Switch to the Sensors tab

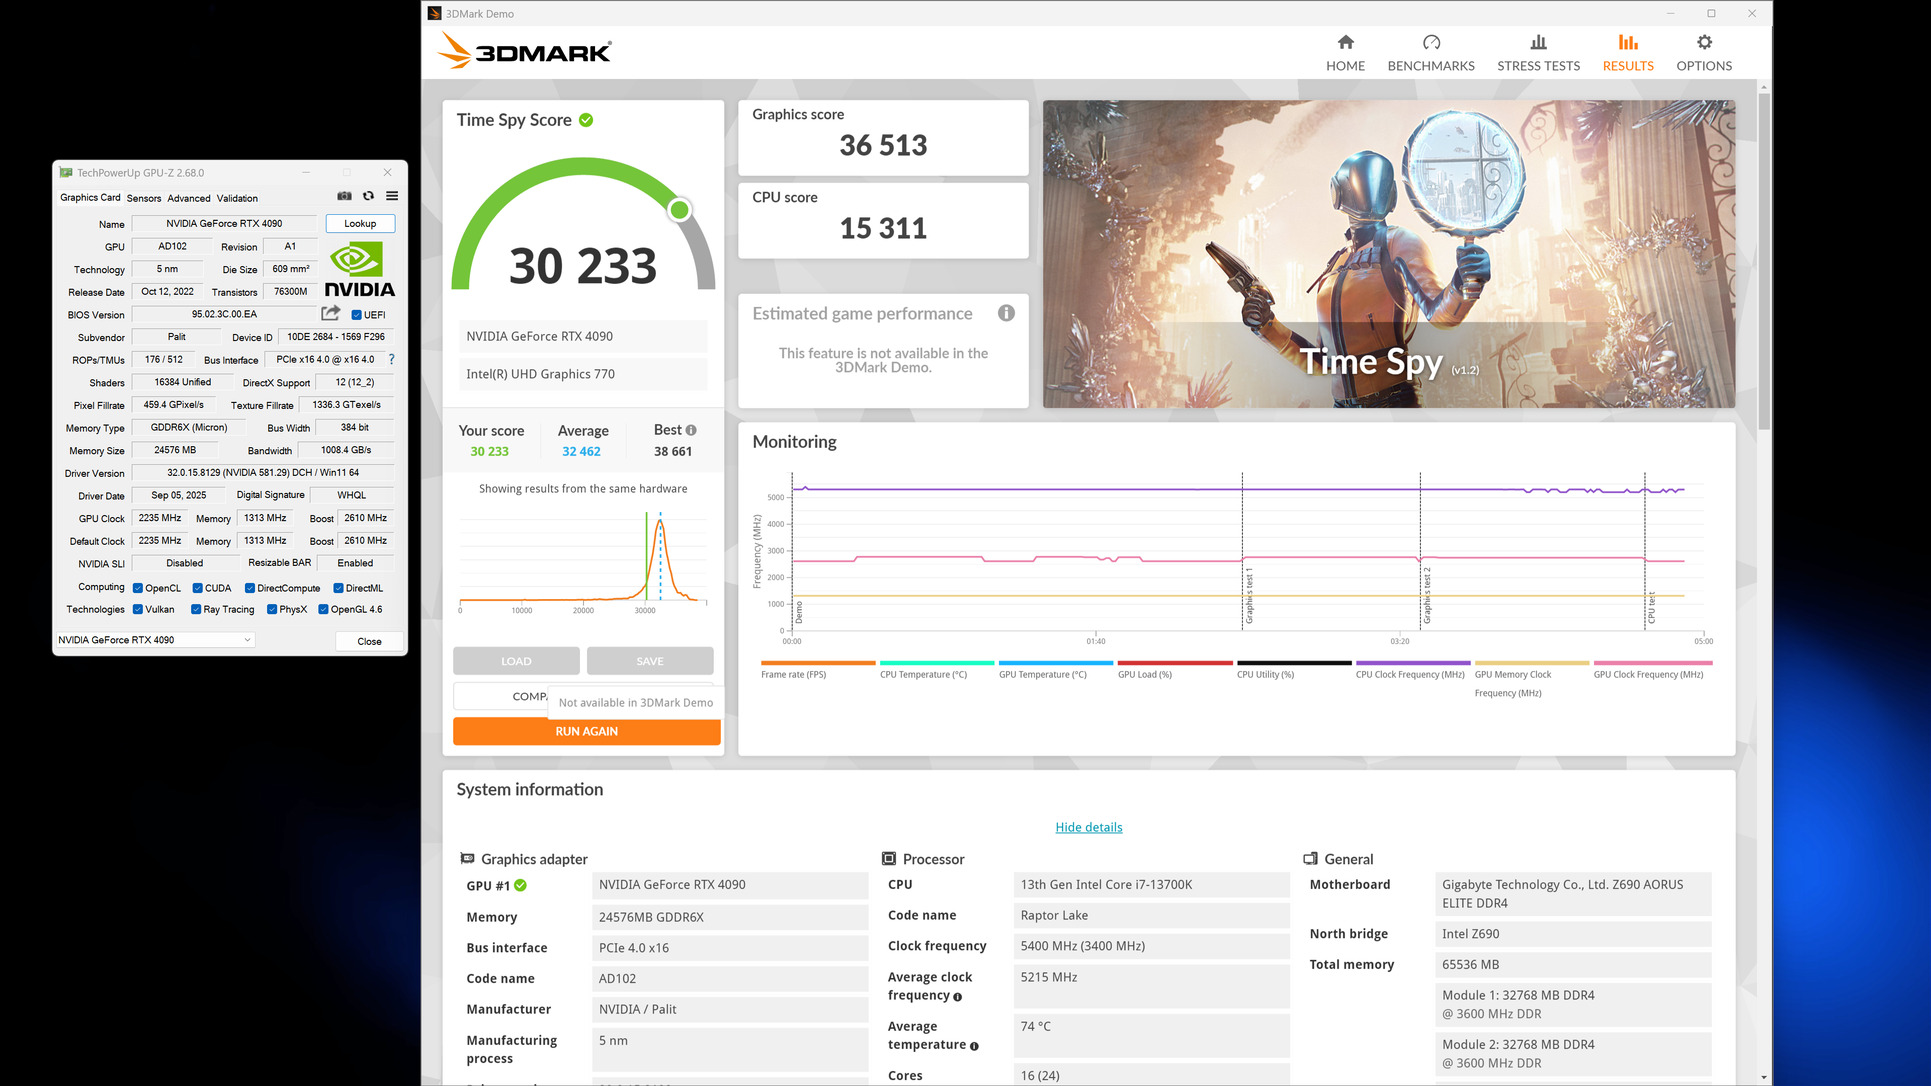144,198
